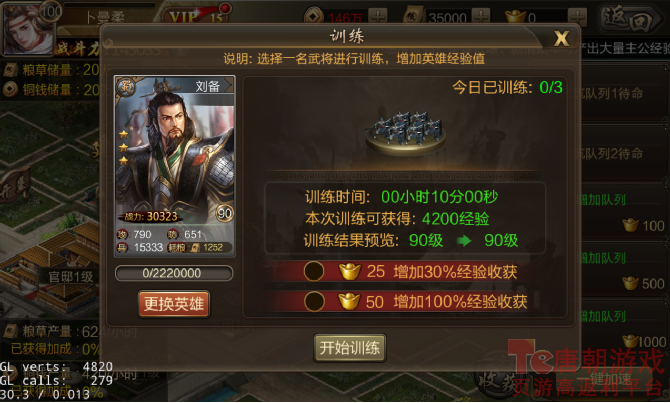The width and height of the screenshot is (670, 403).
Task: Click the 蜀 faction emblem on hero card
Action: 125,87
